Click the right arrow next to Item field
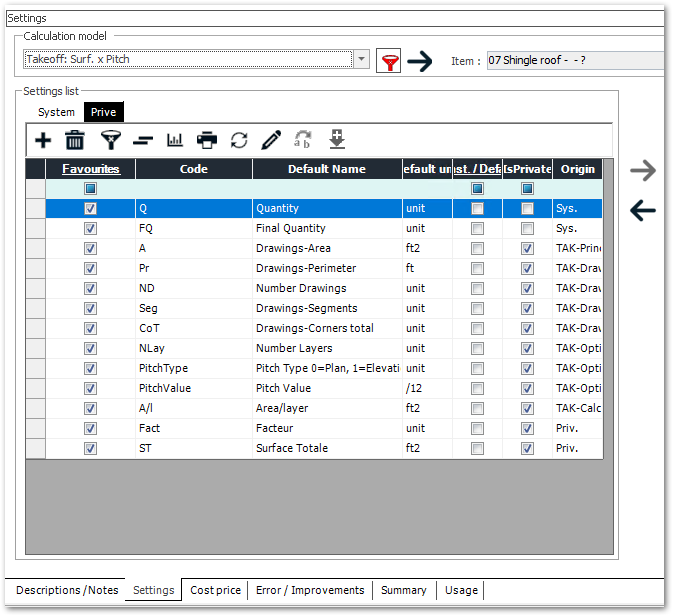Image resolution: width=673 pixels, height=616 pixels. [420, 61]
